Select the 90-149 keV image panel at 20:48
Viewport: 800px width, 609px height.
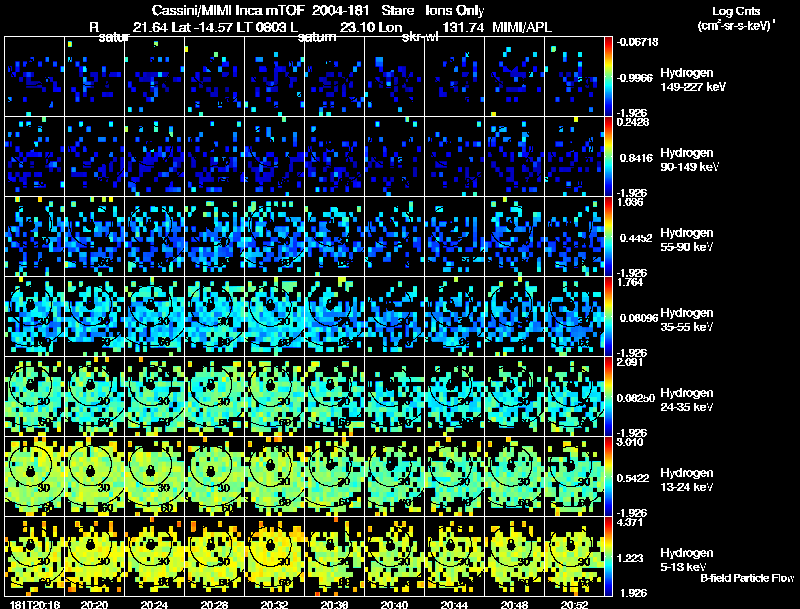tap(515, 156)
